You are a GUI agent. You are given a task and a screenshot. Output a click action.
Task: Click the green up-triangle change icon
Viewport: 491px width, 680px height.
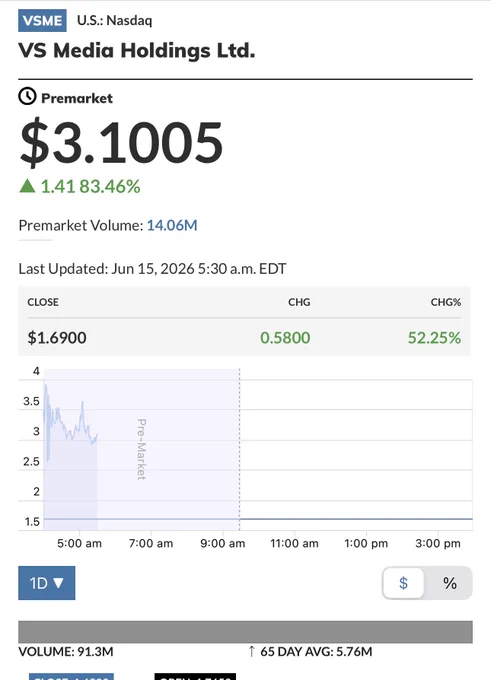pos(27,186)
